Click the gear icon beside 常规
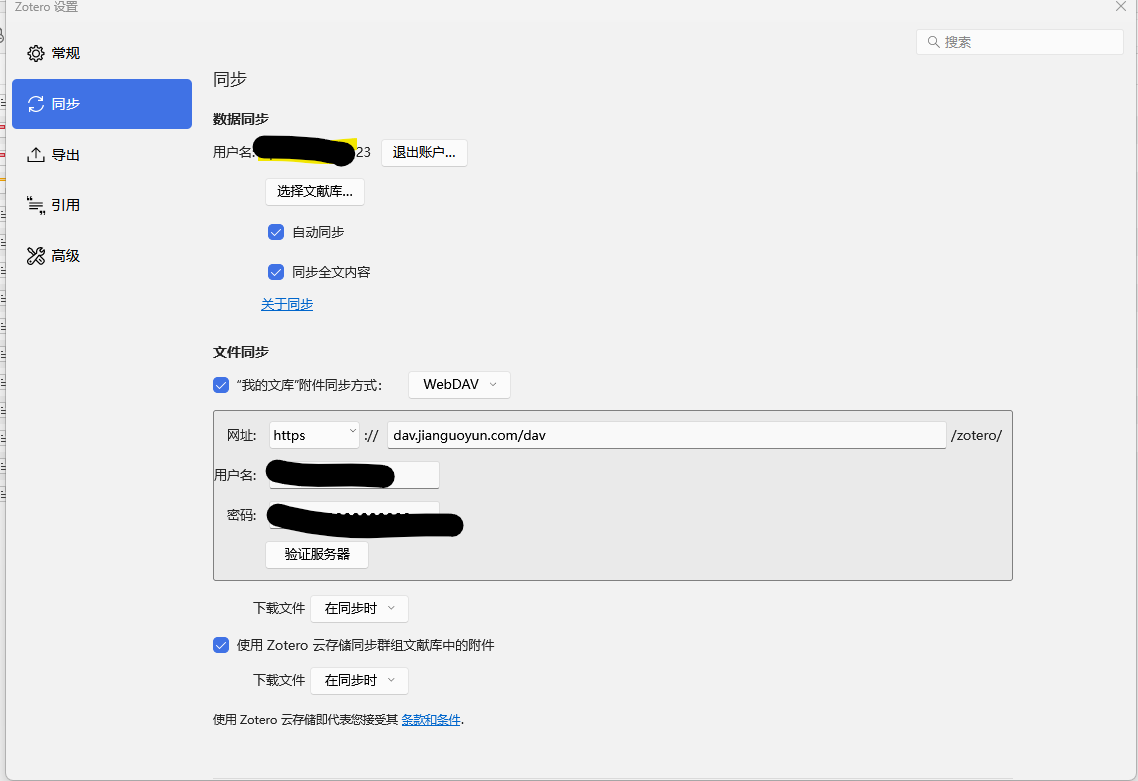Screen dimensions: 1138x781 coord(36,53)
